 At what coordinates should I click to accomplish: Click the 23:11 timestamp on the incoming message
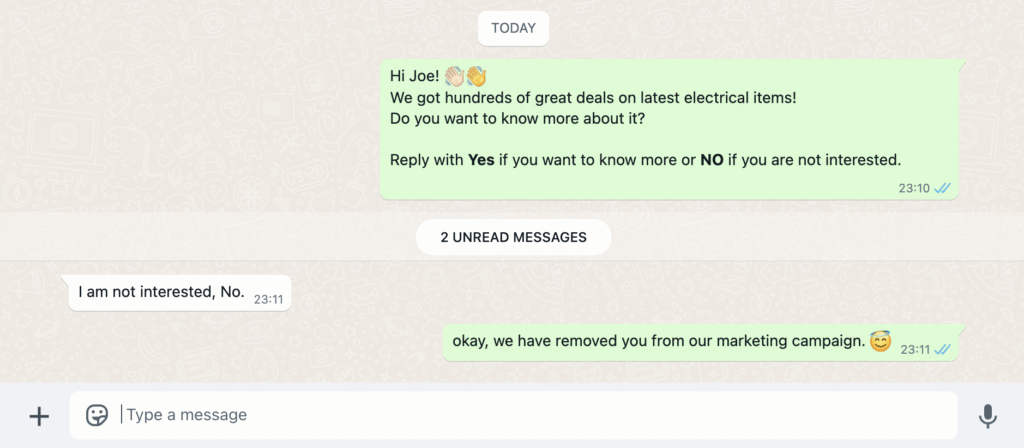268,300
